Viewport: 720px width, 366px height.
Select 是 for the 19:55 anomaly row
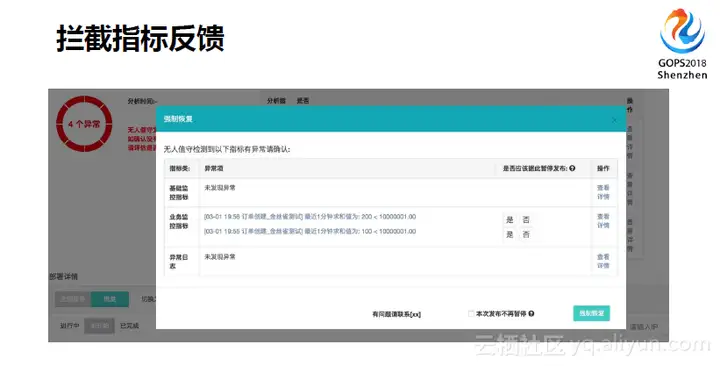510,235
